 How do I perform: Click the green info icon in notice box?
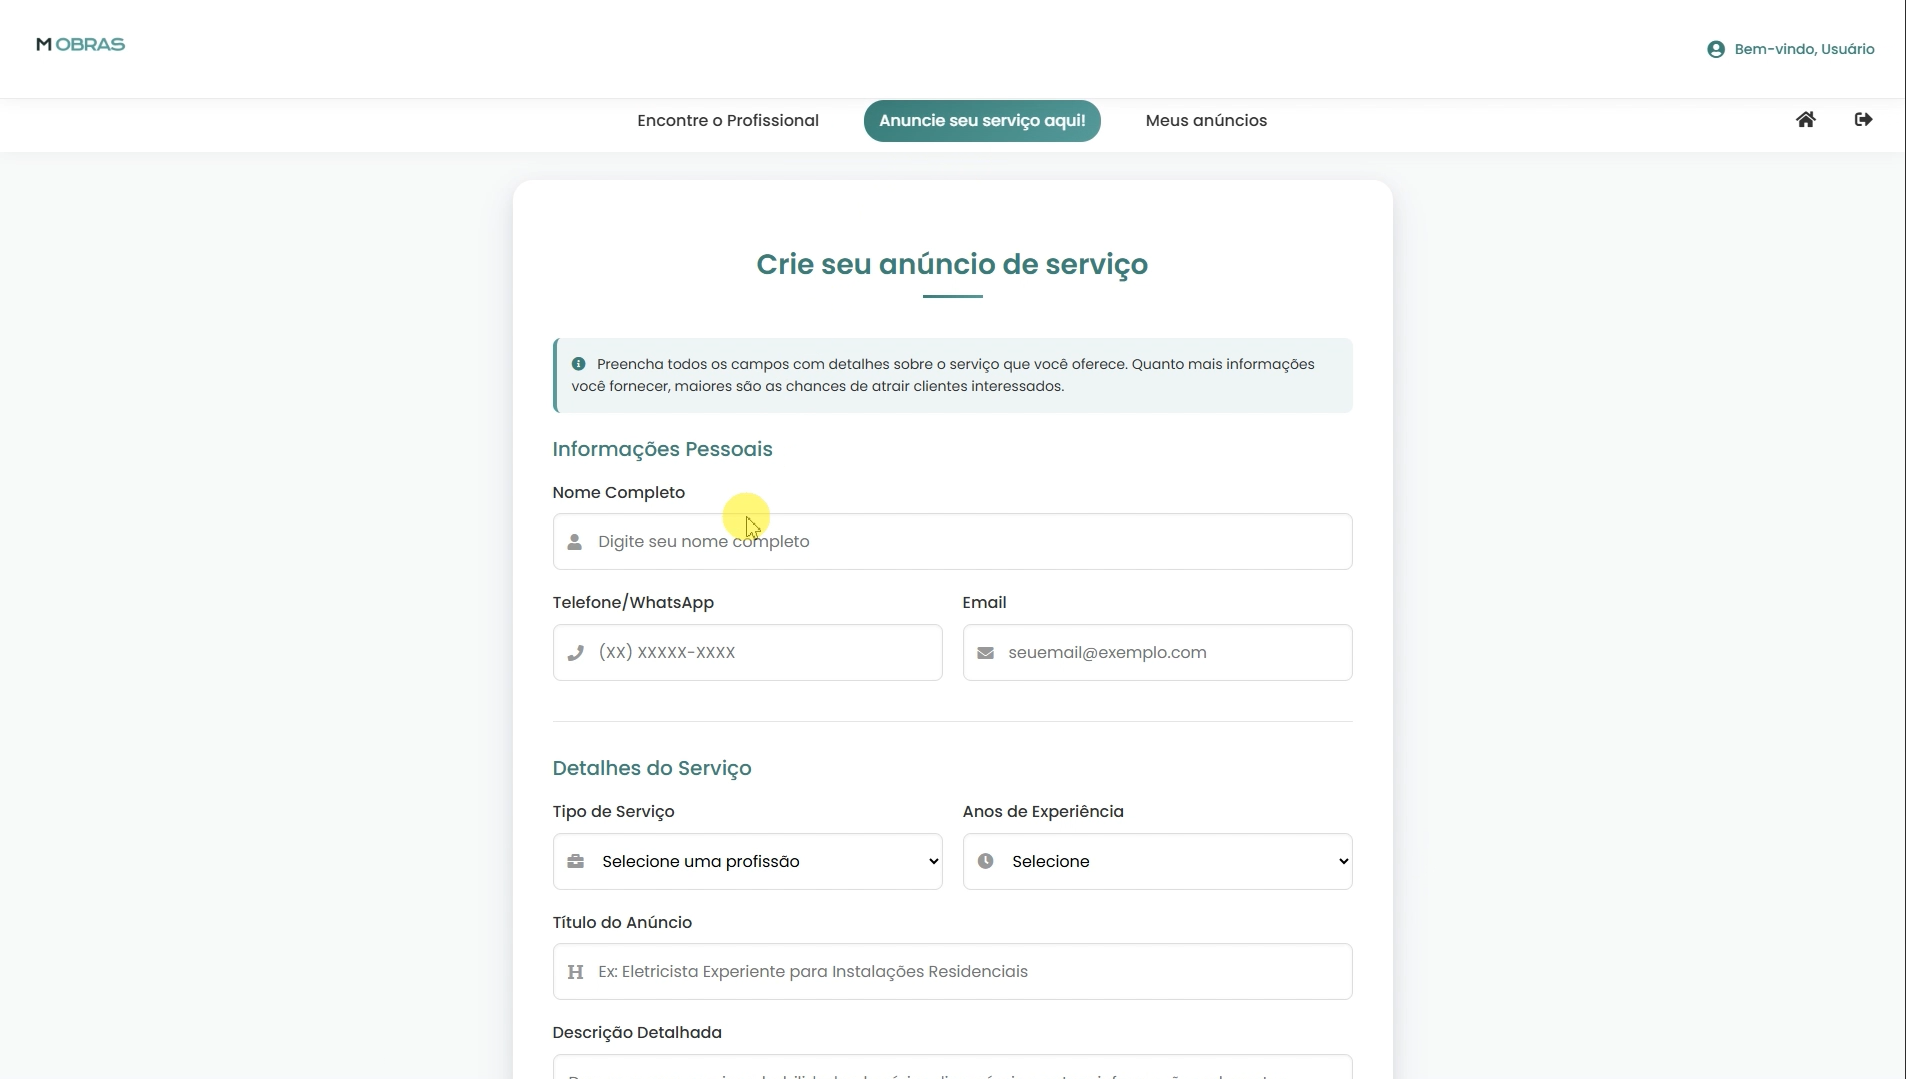coord(578,364)
